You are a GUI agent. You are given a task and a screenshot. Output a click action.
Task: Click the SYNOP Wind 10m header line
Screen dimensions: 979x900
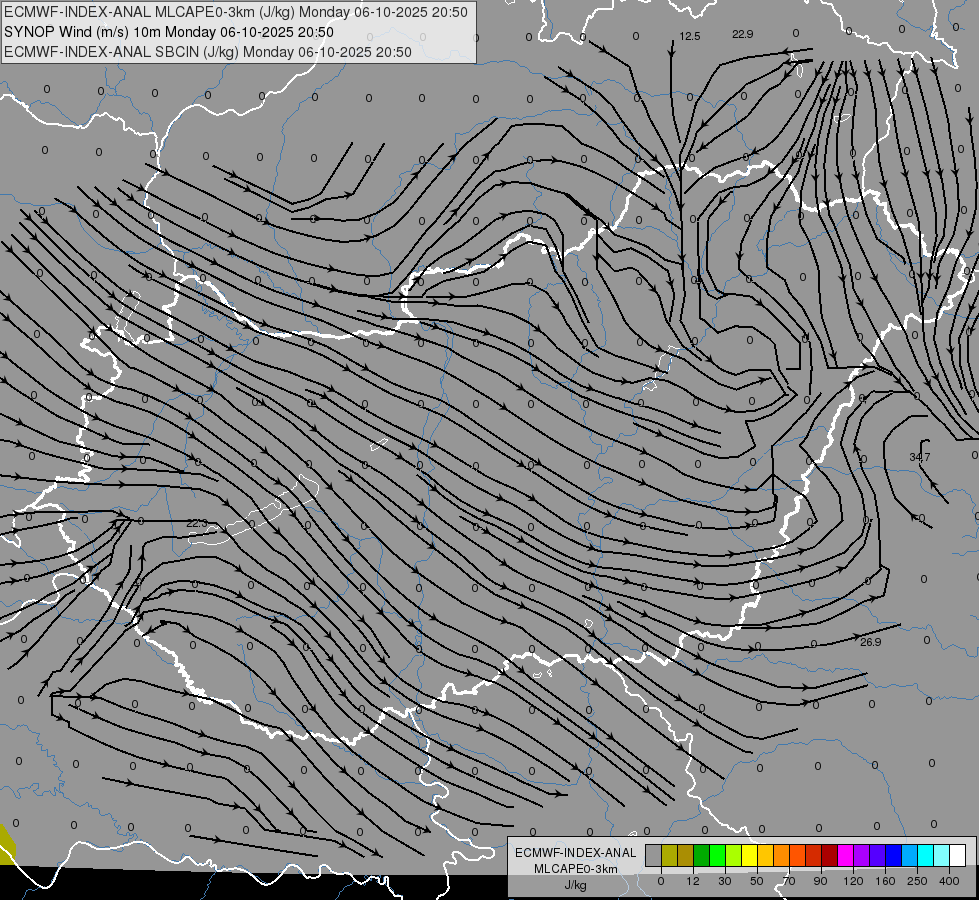point(169,32)
